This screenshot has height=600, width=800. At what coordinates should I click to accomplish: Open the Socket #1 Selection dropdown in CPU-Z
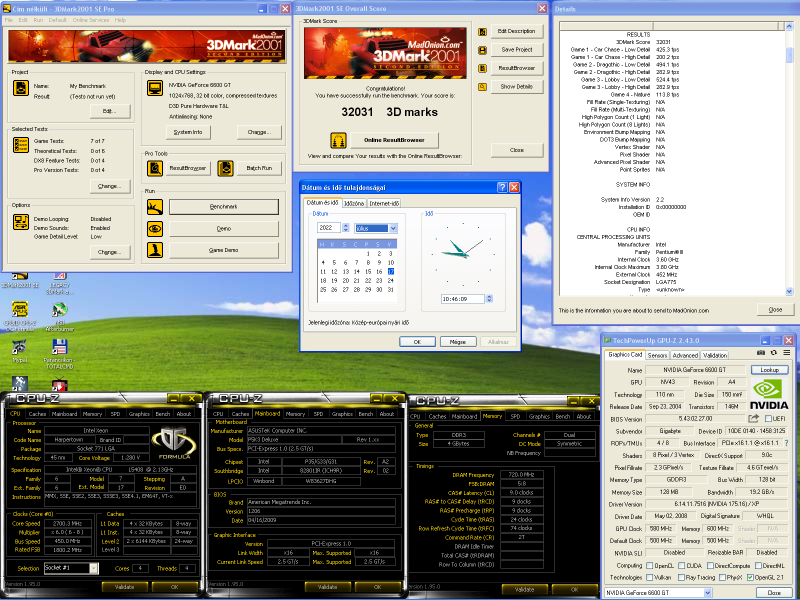[x=93, y=568]
